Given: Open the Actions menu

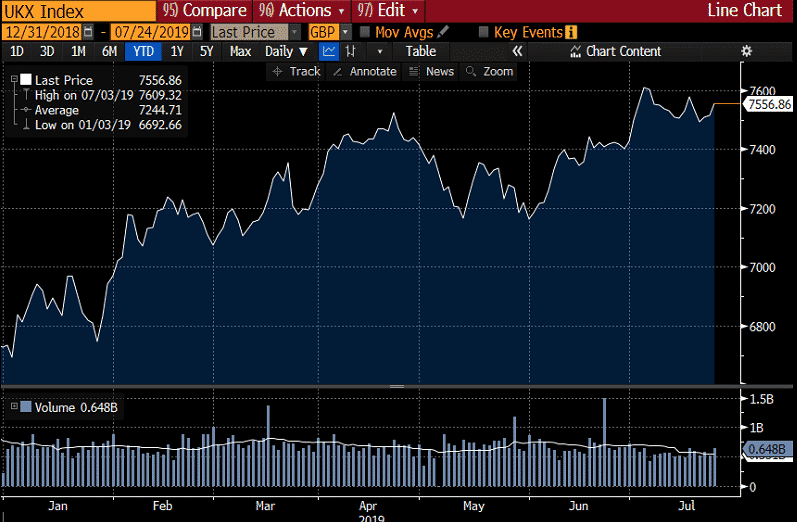Looking at the screenshot, I should 301,10.
